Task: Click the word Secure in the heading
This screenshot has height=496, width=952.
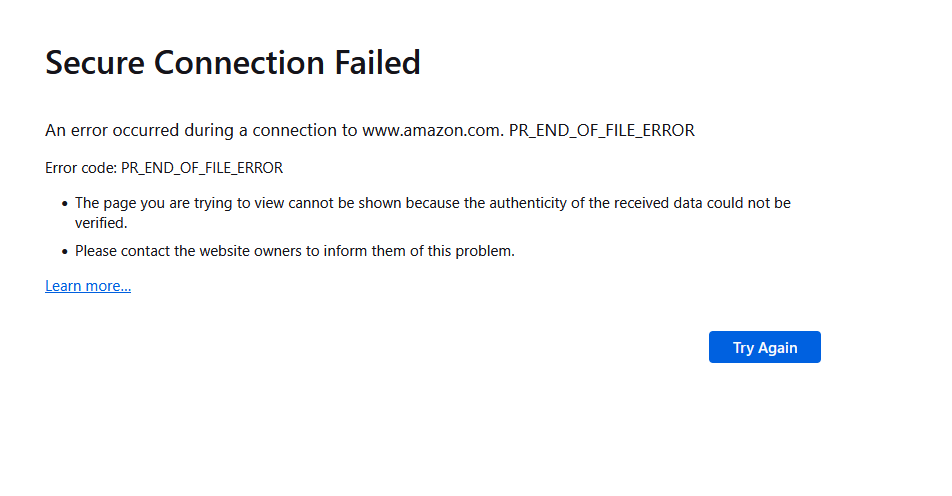Action: [x=95, y=63]
